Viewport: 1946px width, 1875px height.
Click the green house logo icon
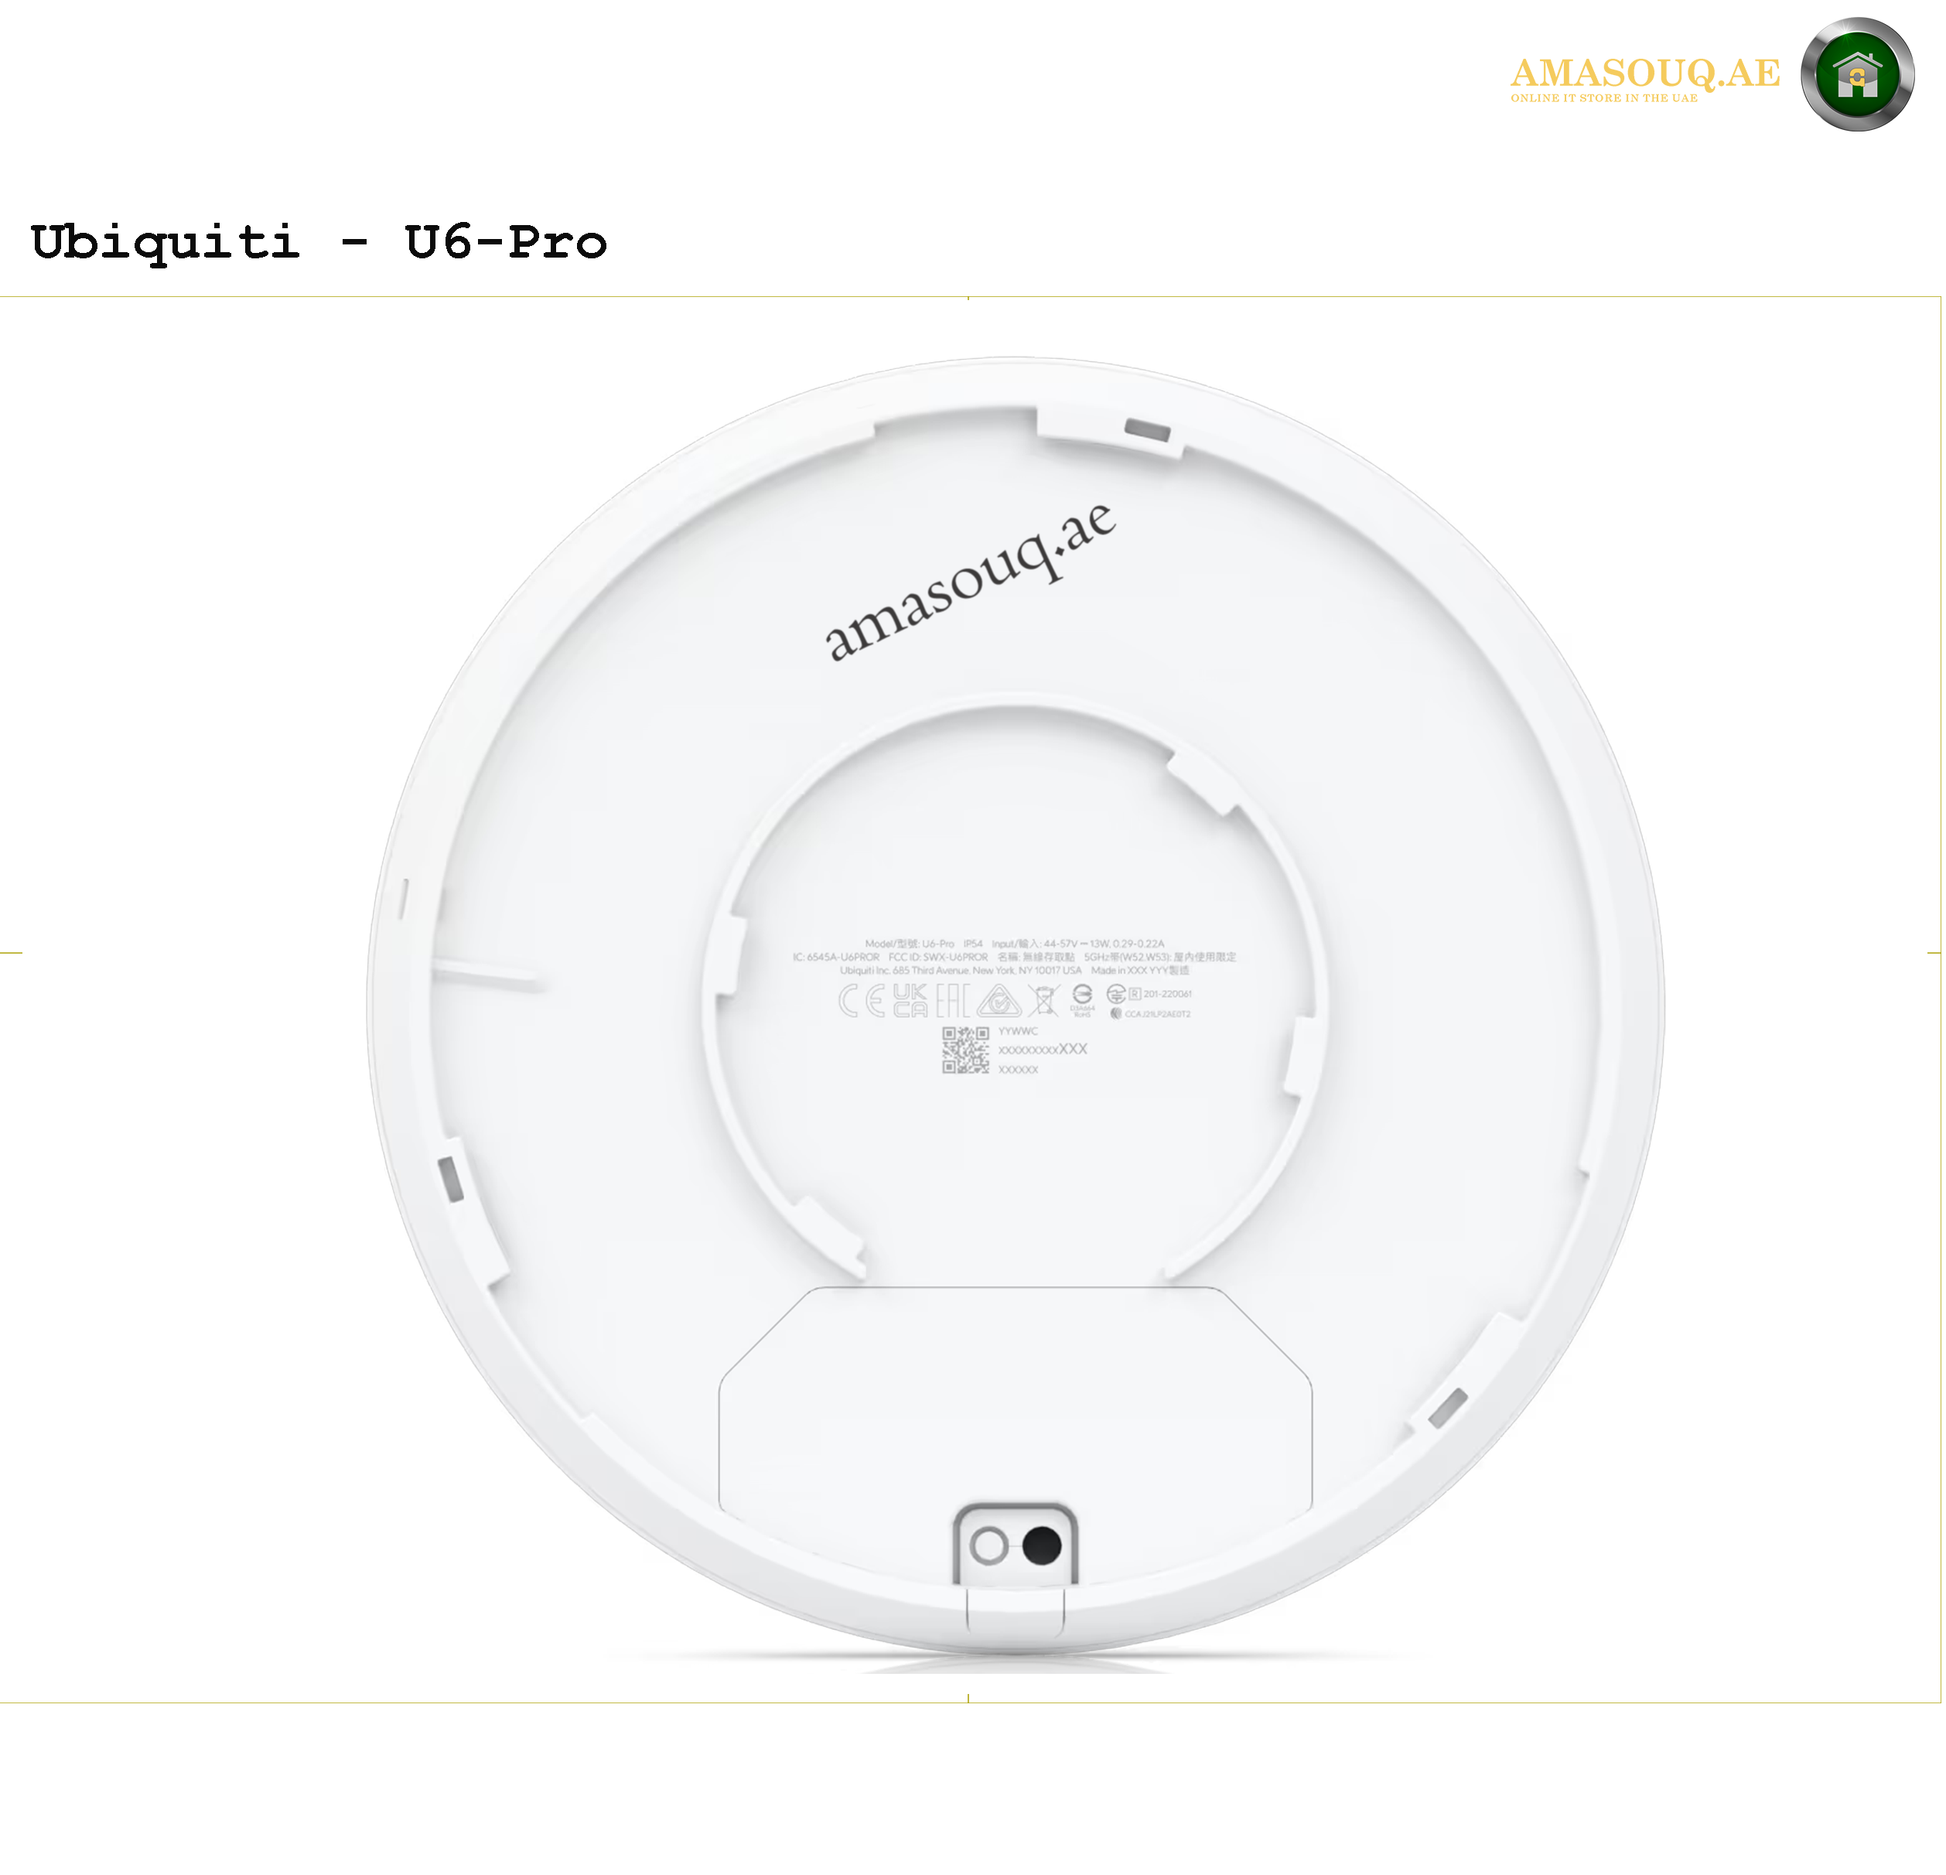1857,74
